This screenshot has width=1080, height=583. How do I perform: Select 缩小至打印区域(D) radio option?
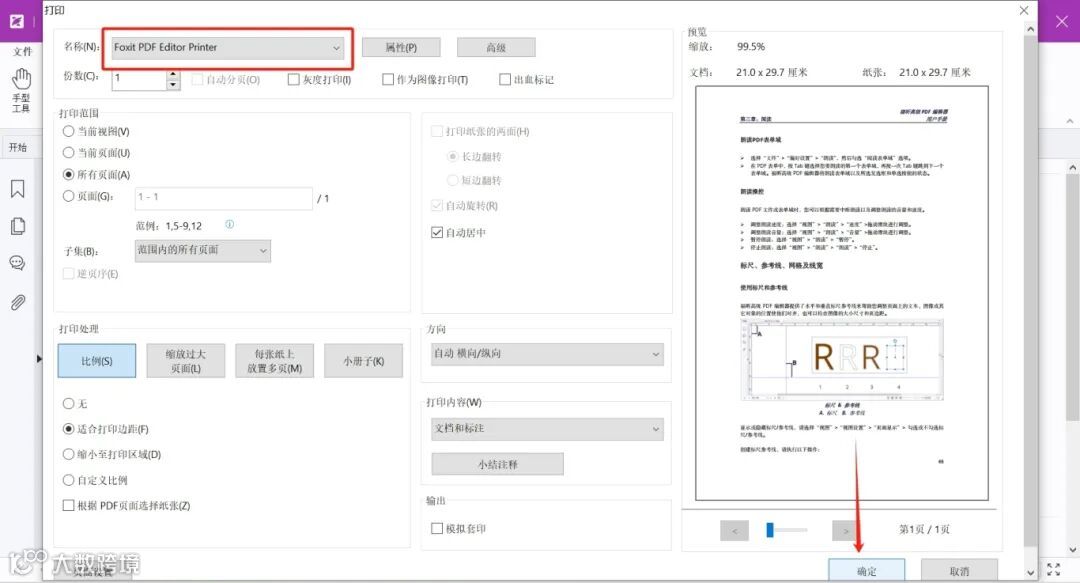click(68, 454)
